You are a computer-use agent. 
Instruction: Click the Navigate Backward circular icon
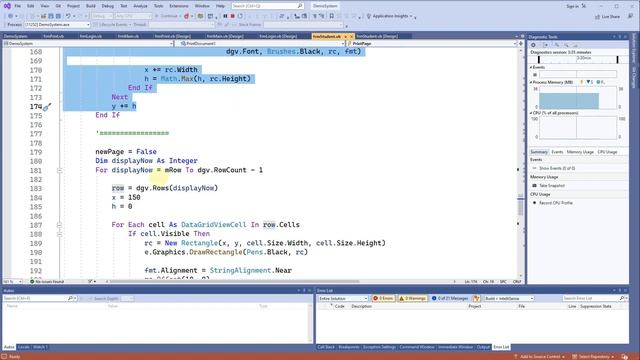click(x=10, y=16)
